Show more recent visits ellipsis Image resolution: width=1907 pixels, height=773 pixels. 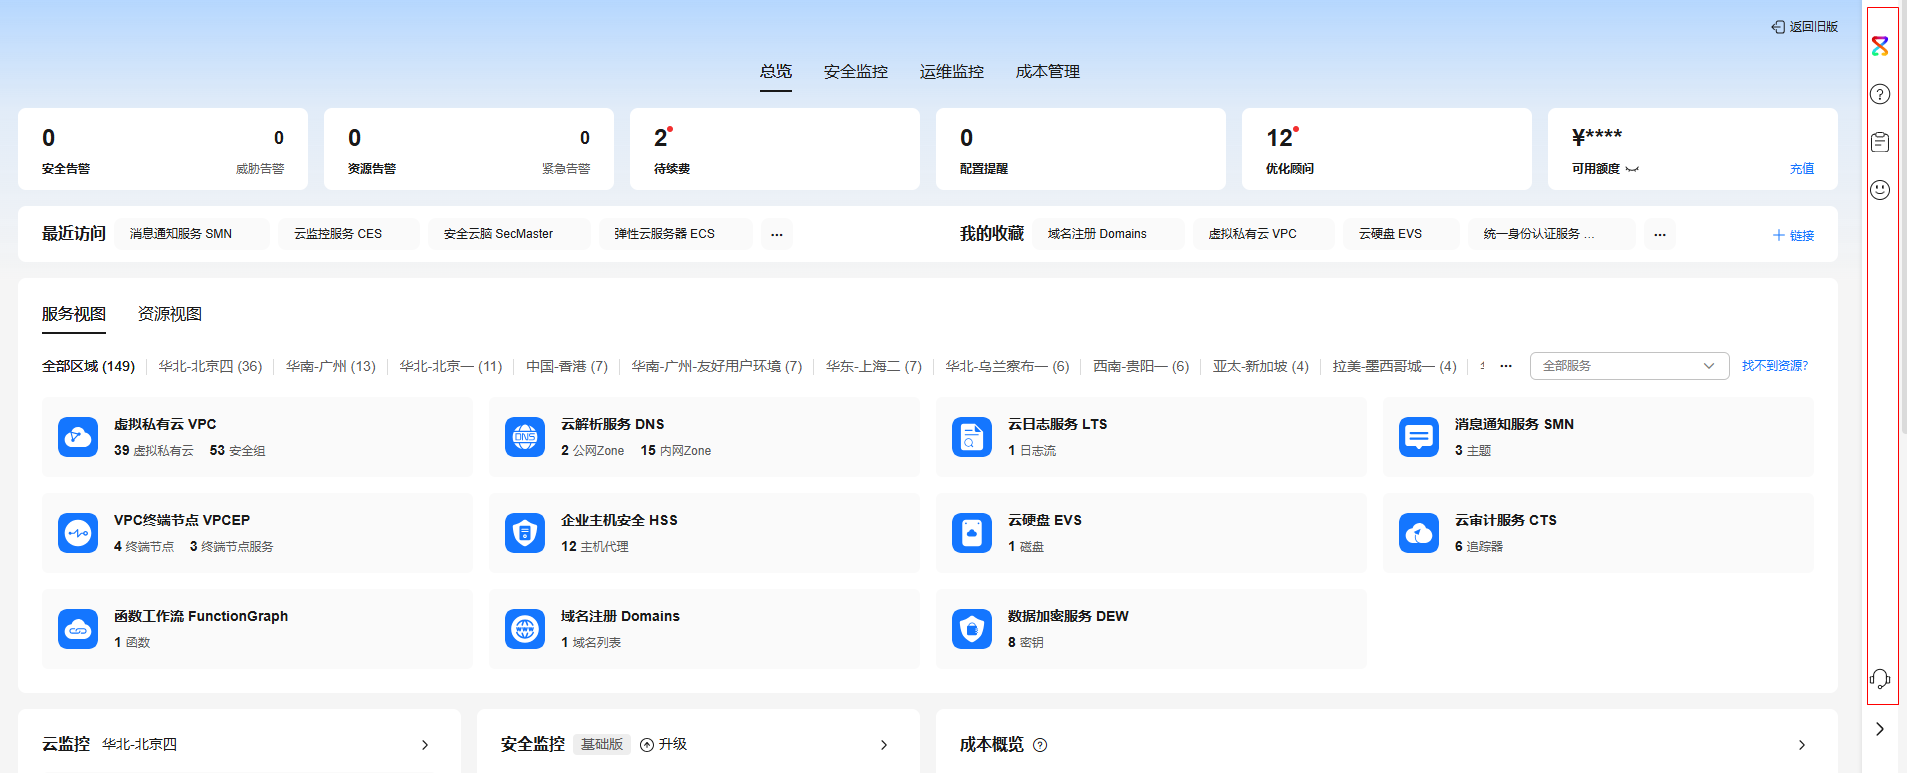[777, 234]
